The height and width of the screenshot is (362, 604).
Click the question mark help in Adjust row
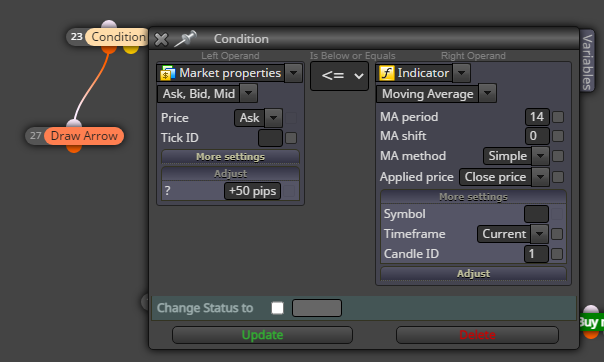point(167,191)
